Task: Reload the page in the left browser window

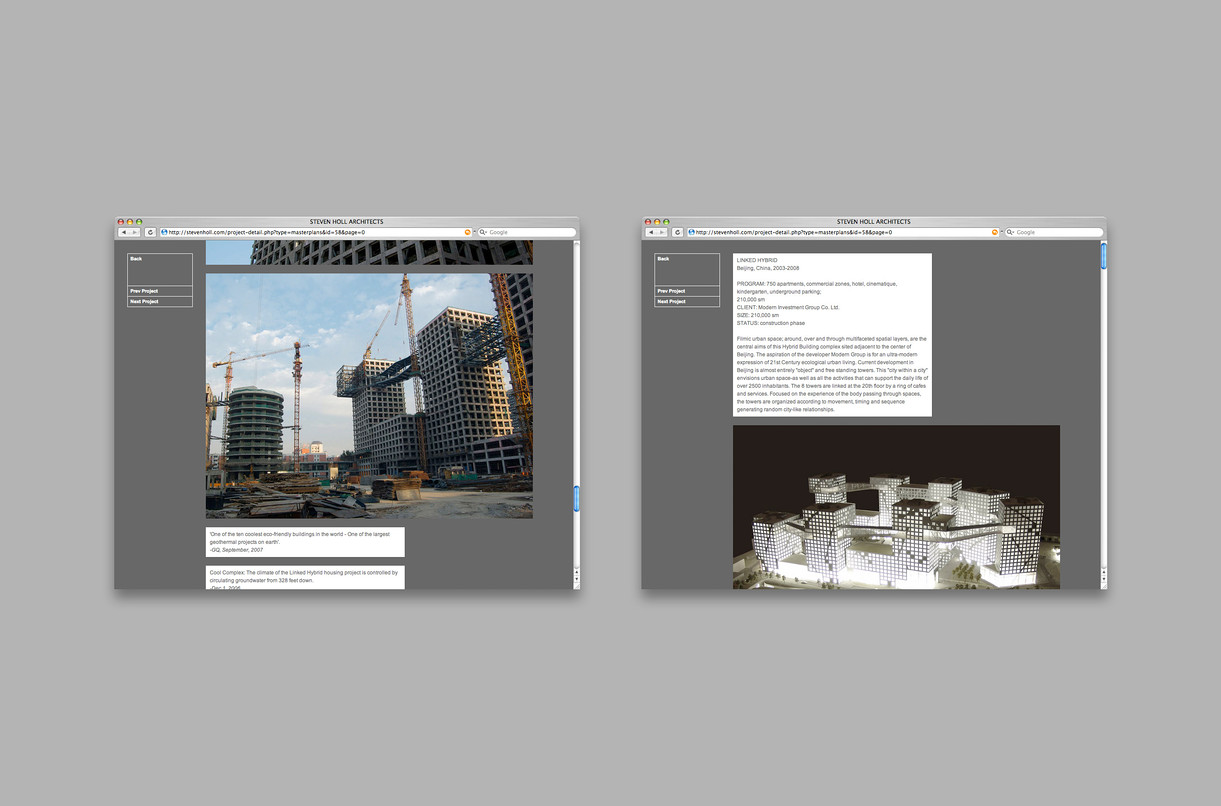Action: click(150, 232)
